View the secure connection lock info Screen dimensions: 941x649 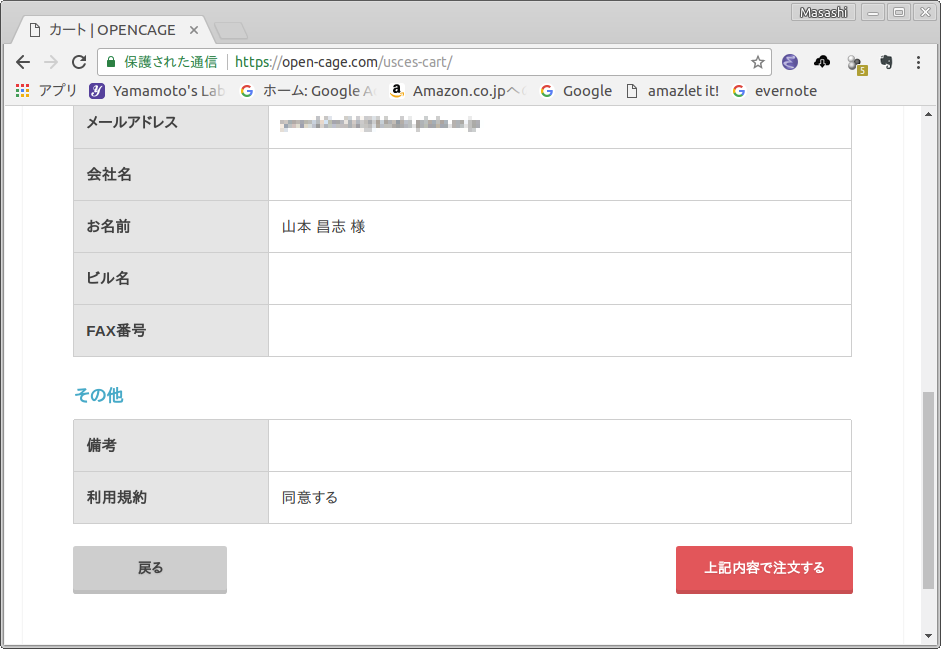pos(111,62)
